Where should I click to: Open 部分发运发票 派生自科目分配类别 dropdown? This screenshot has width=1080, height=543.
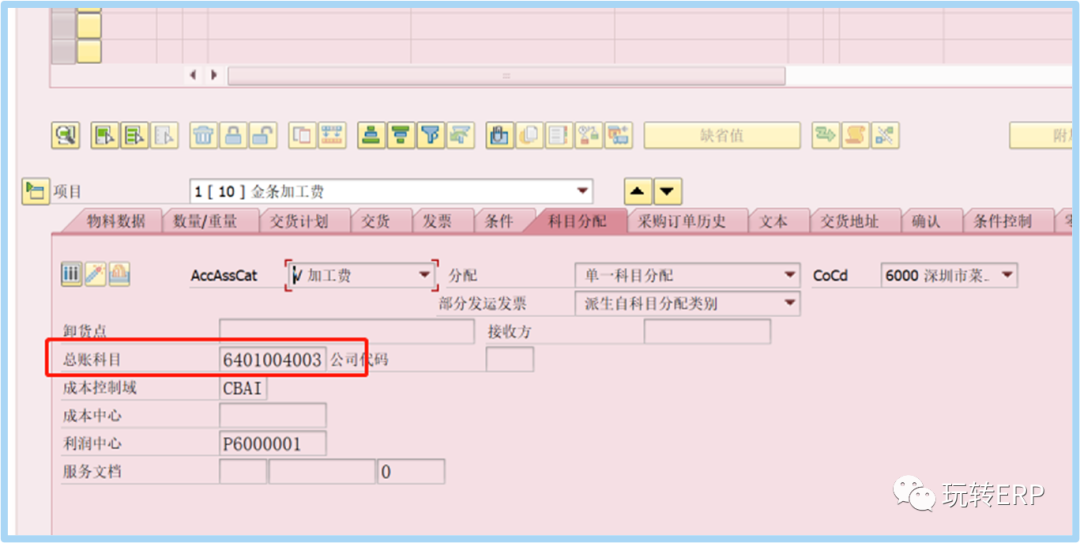(789, 303)
